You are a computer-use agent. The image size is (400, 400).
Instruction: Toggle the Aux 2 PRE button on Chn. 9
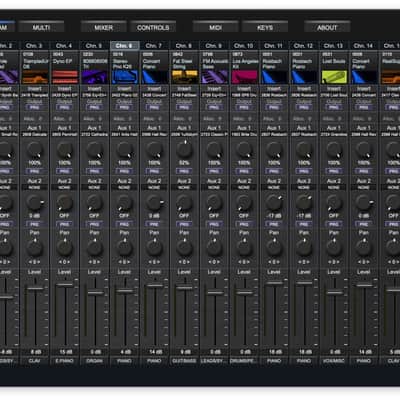point(214,224)
